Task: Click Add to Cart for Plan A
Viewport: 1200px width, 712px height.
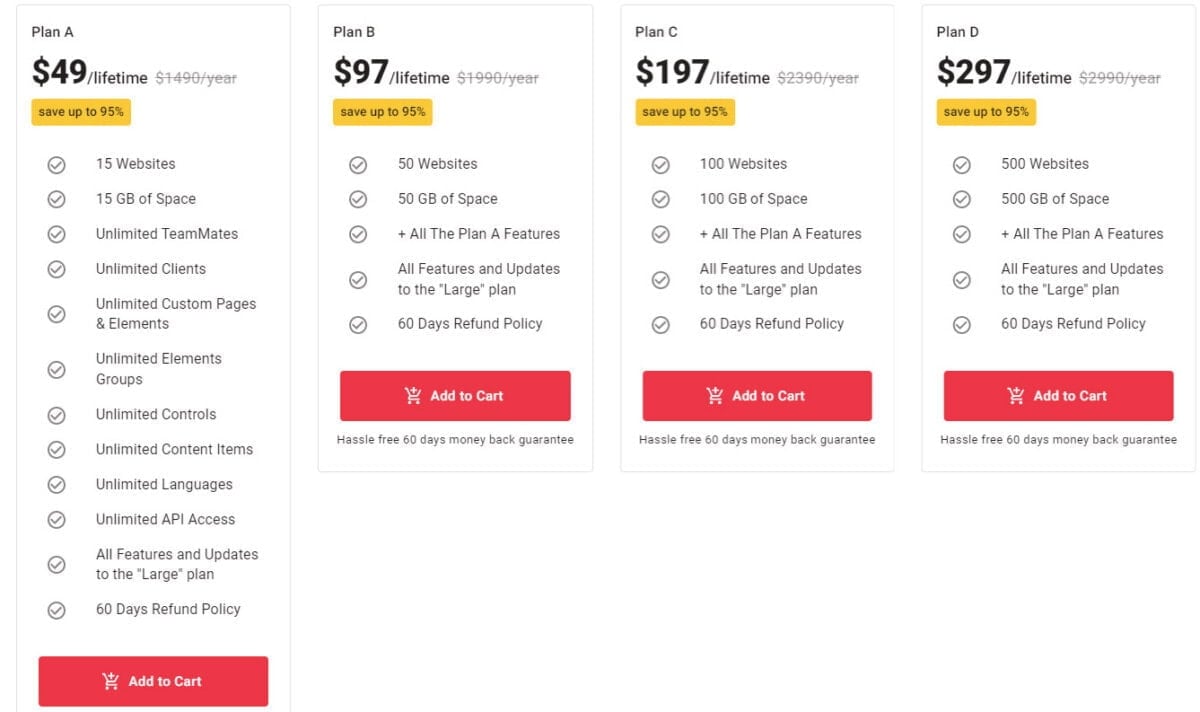Action: 152,681
